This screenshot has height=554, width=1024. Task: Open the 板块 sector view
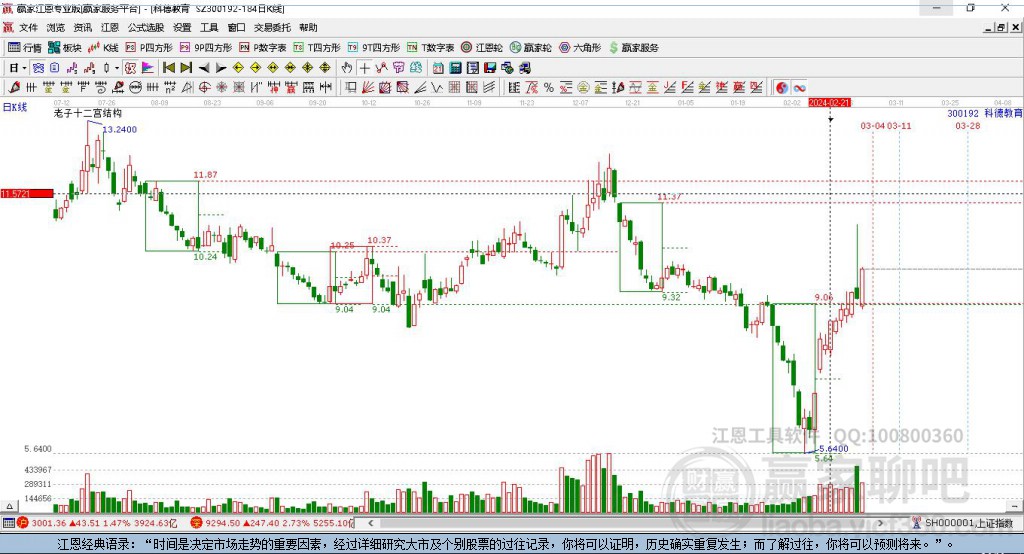click(x=65, y=48)
